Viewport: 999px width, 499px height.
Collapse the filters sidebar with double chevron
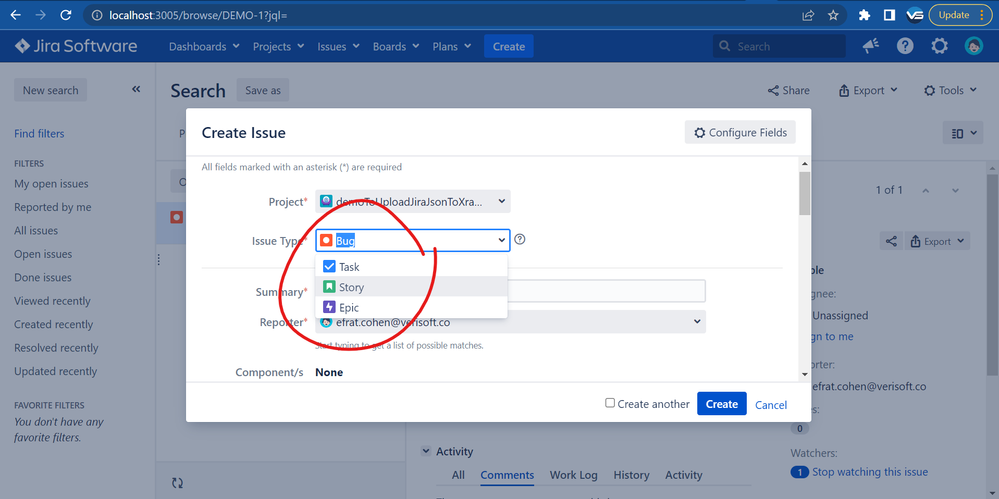pos(136,89)
